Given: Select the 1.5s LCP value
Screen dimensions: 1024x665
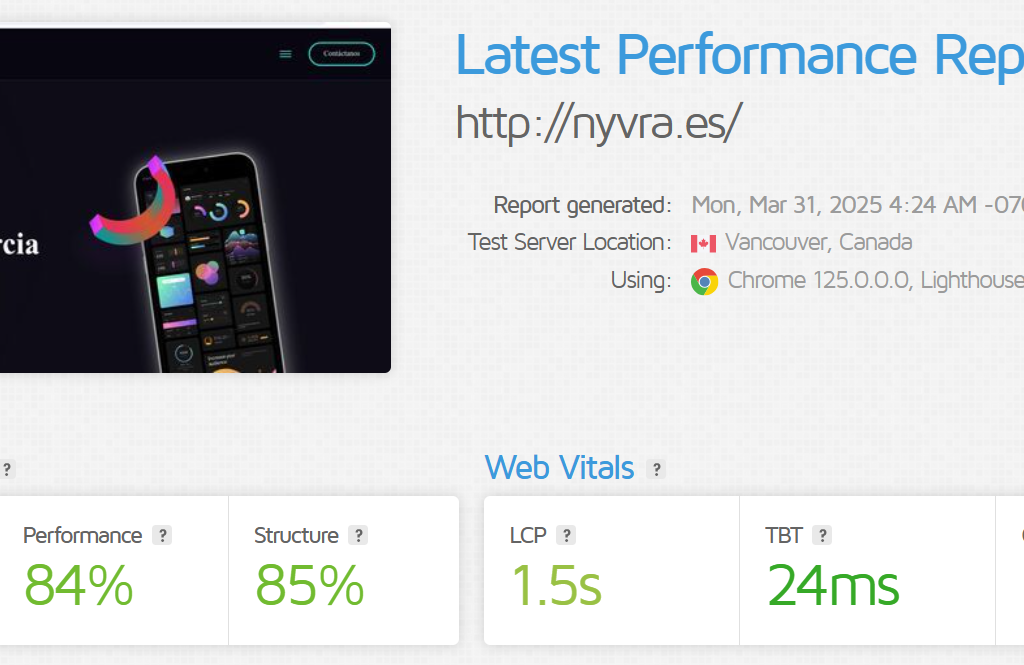Looking at the screenshot, I should tap(556, 585).
